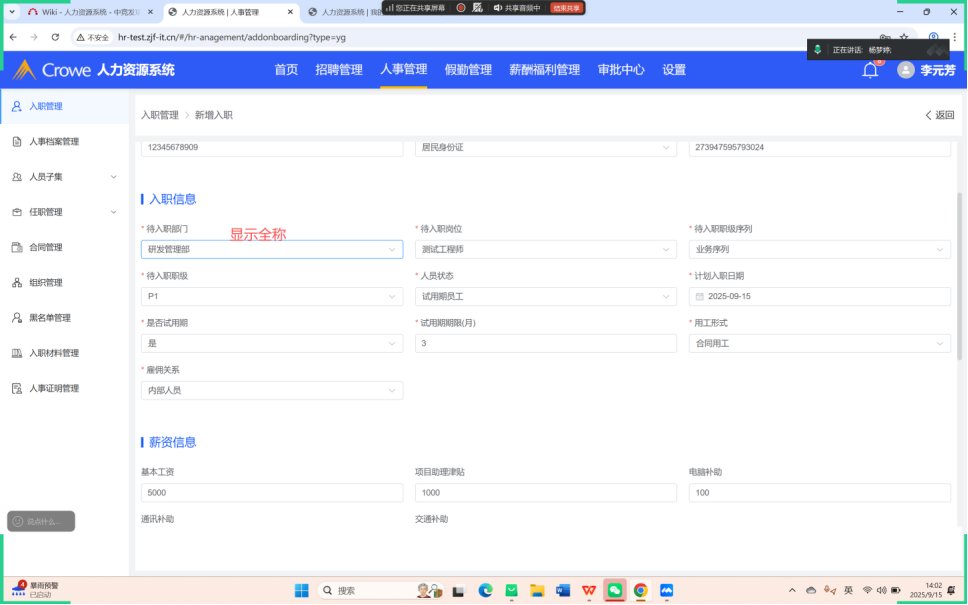Click the 入职管理 breadcrumb link
The image size is (968, 605).
coord(159,115)
